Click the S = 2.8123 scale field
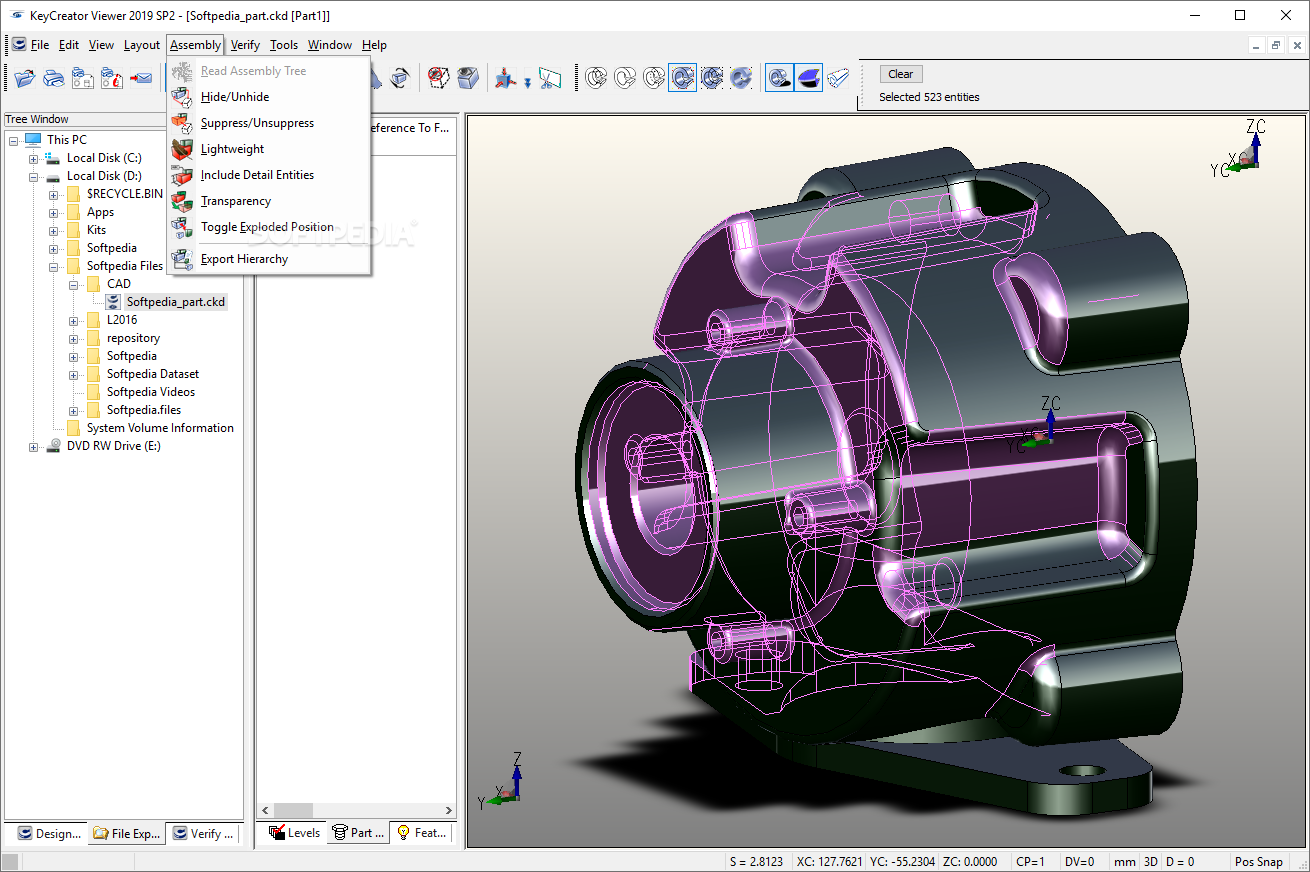 click(756, 862)
